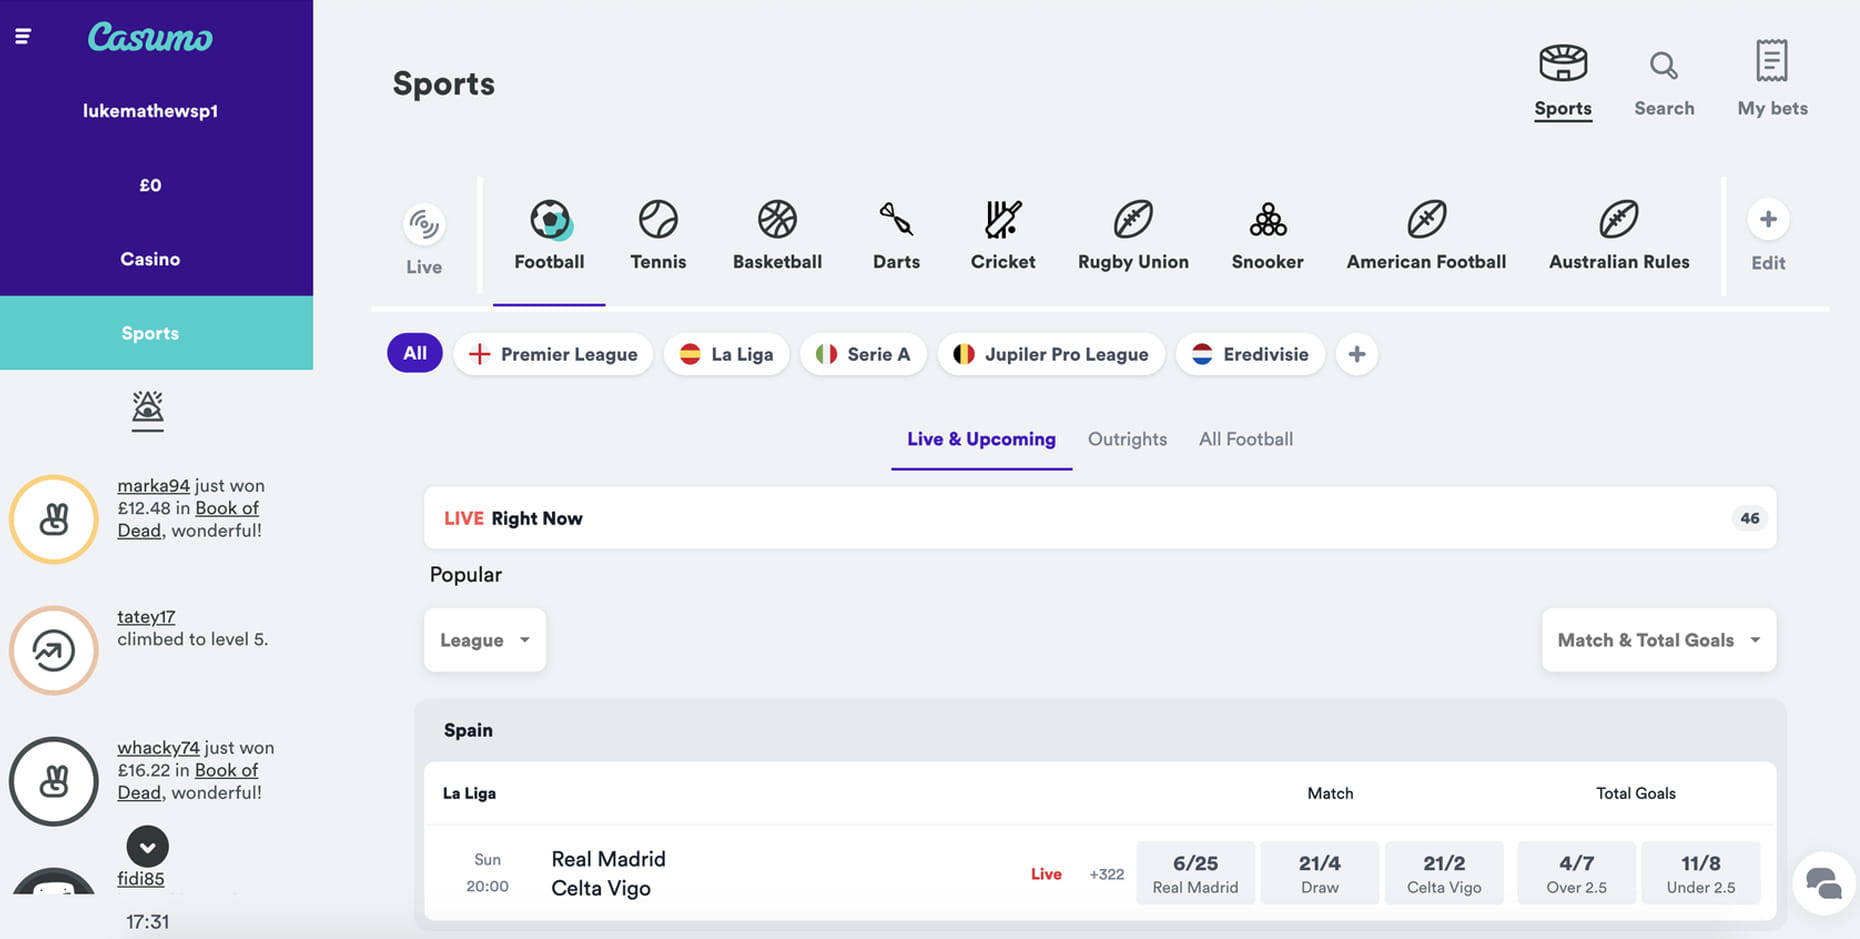
Task: Filter by Premier League
Action: 553,354
